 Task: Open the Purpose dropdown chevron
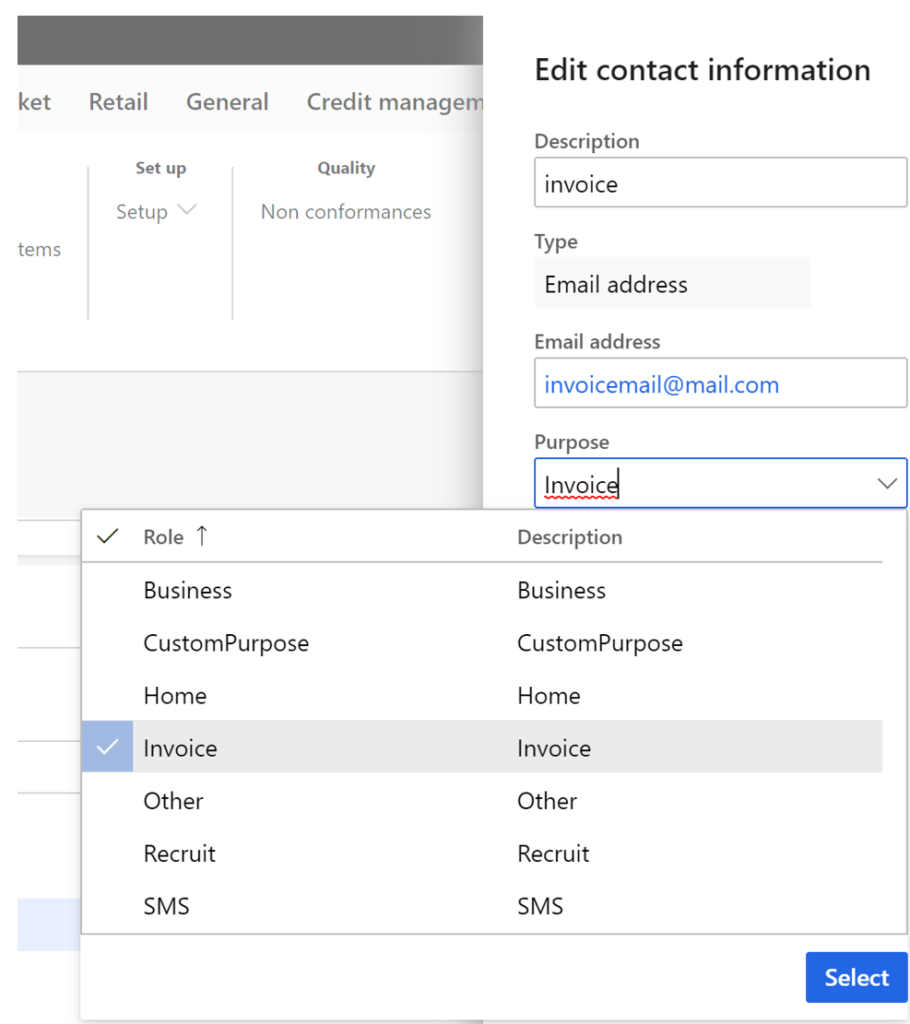(886, 483)
